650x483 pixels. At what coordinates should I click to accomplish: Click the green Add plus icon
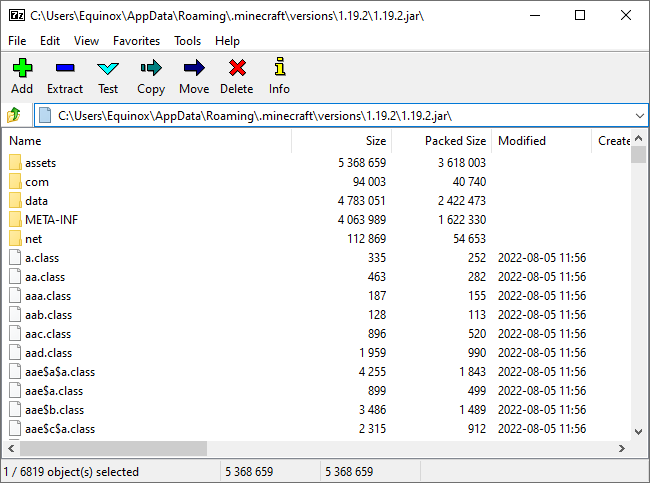pos(22,68)
